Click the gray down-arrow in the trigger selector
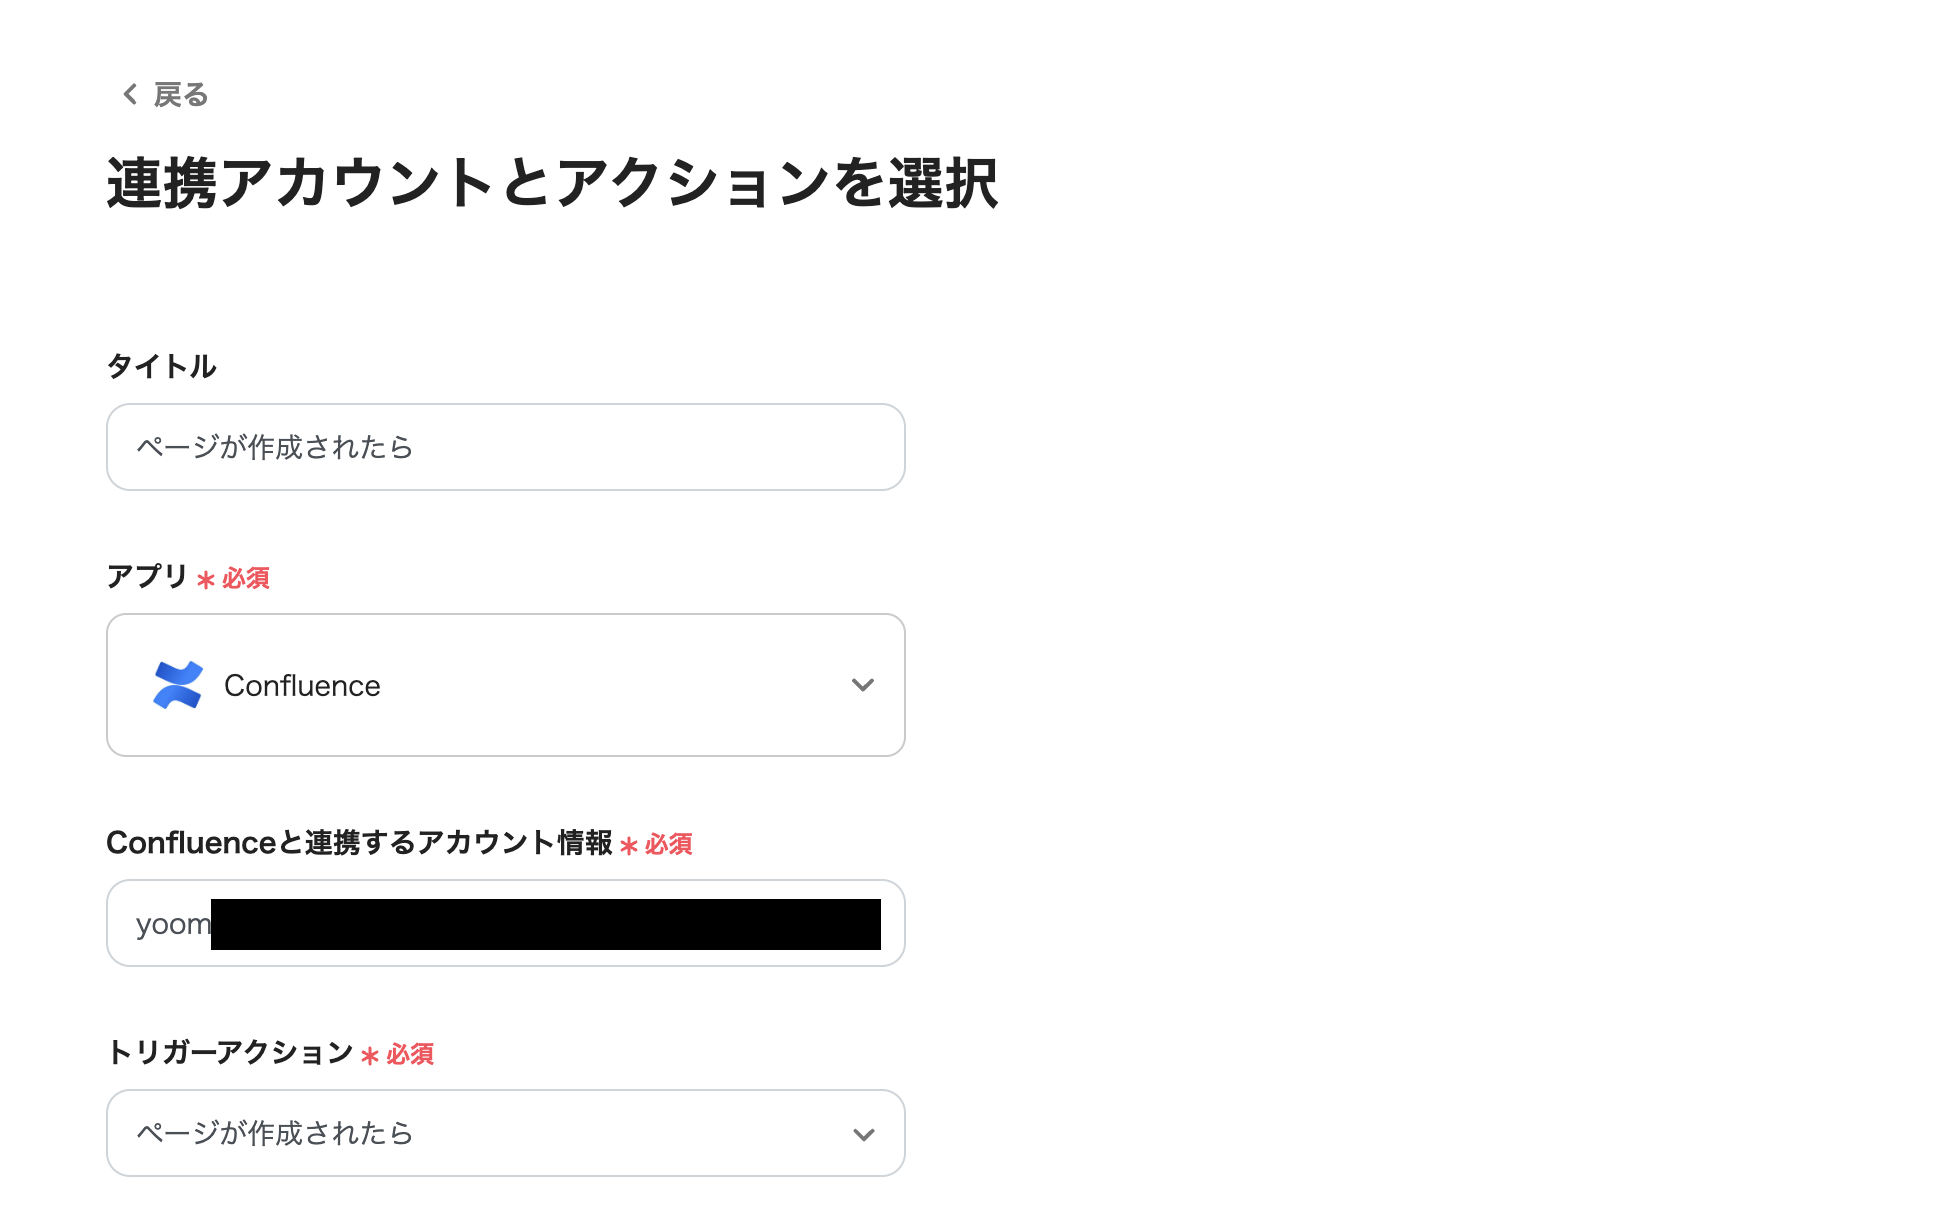 pyautogui.click(x=861, y=1133)
